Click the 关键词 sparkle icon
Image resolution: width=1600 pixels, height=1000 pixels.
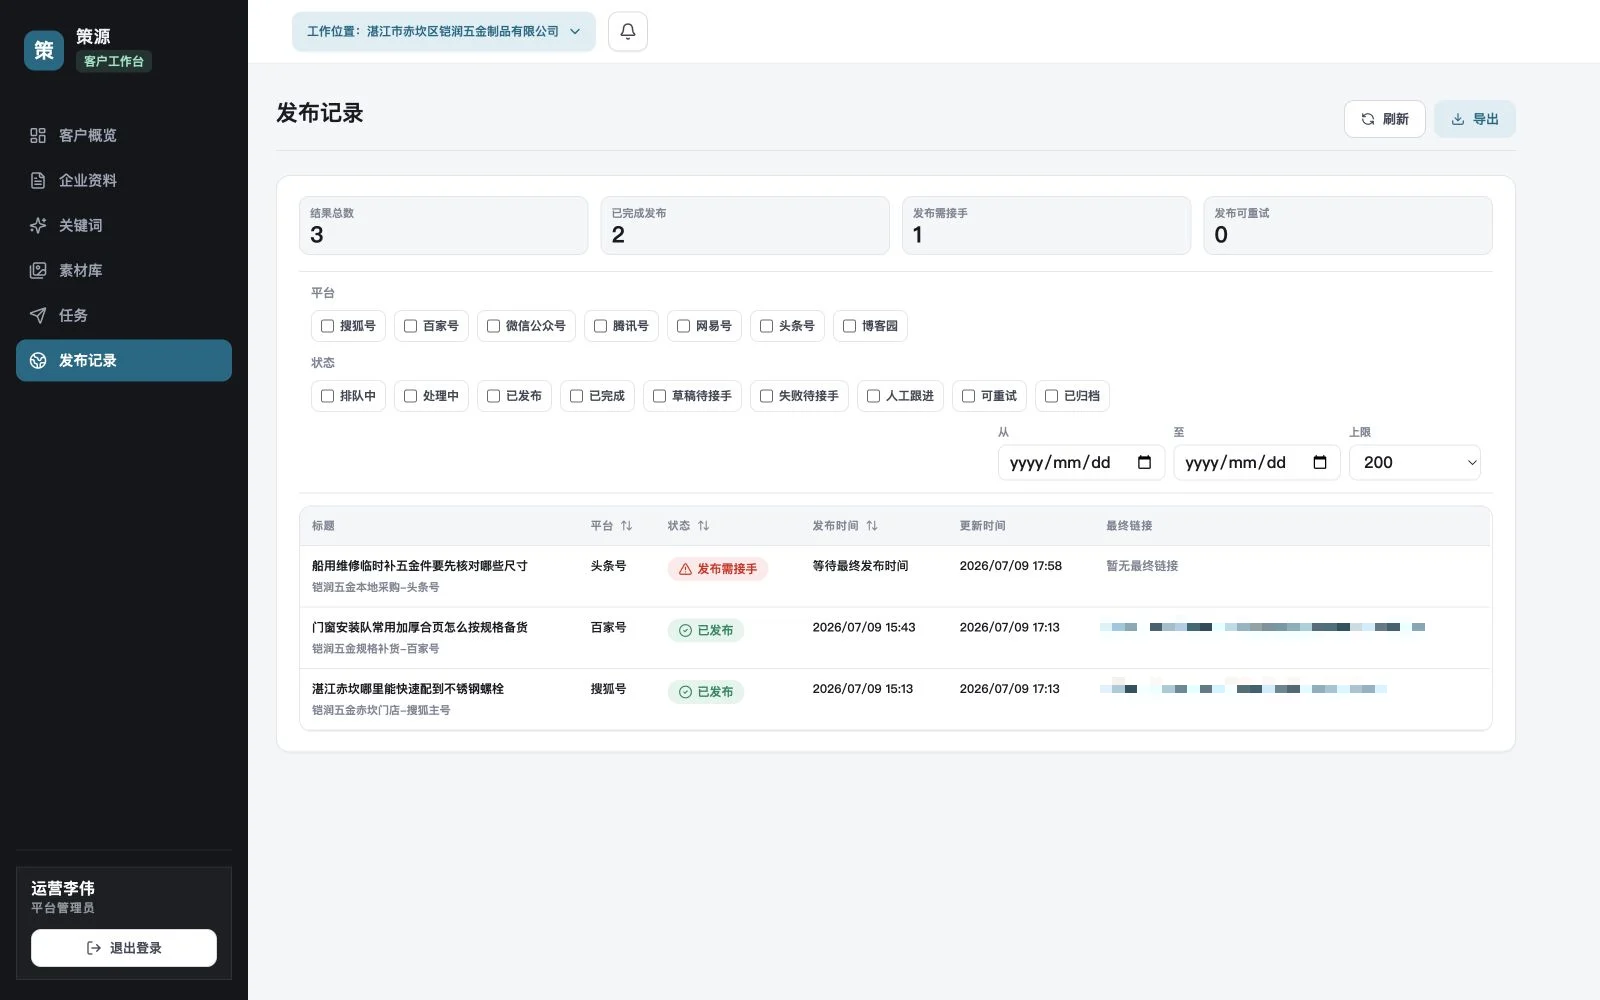[x=38, y=225]
